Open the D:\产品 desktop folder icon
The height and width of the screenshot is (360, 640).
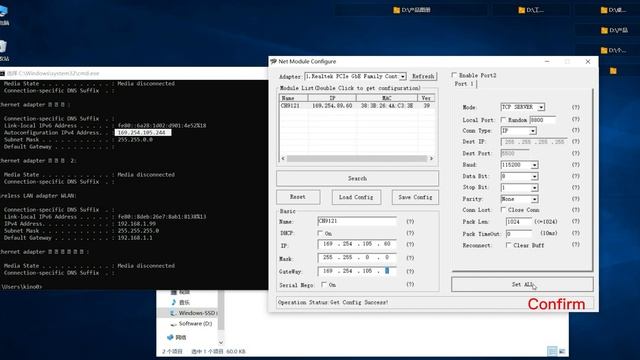[614, 30]
